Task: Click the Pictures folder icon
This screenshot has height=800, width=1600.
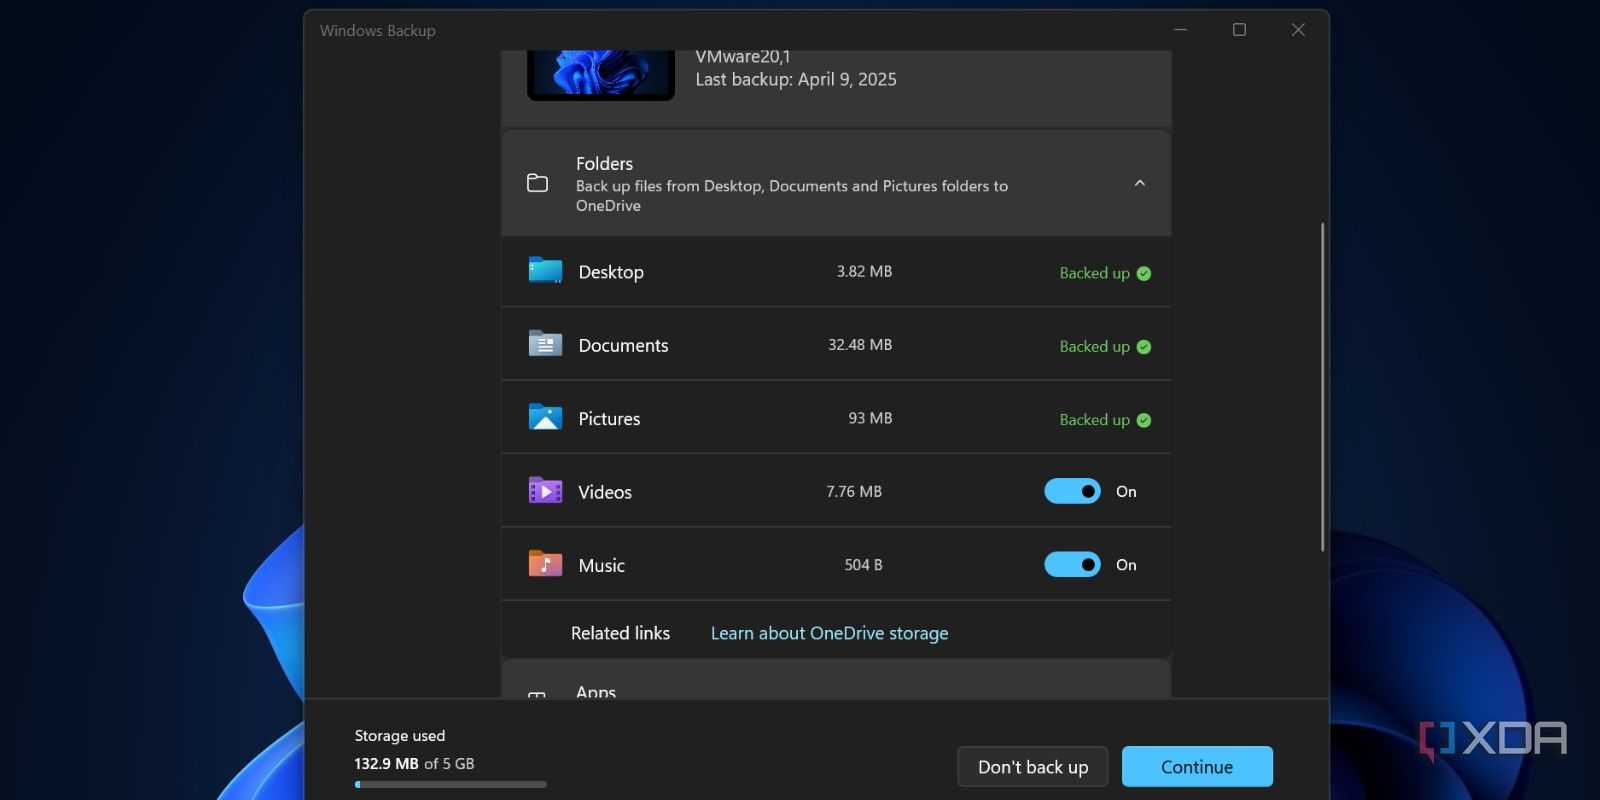Action: 545,417
